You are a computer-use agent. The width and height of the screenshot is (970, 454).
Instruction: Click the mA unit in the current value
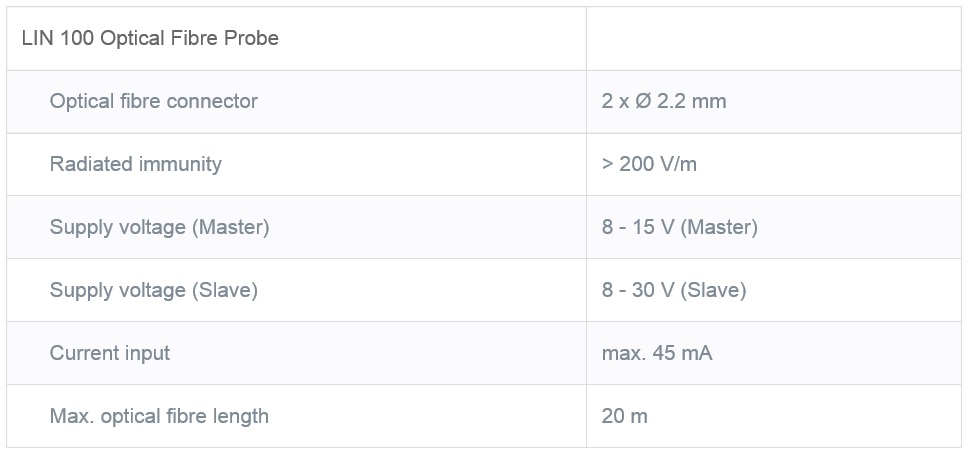pyautogui.click(x=698, y=353)
